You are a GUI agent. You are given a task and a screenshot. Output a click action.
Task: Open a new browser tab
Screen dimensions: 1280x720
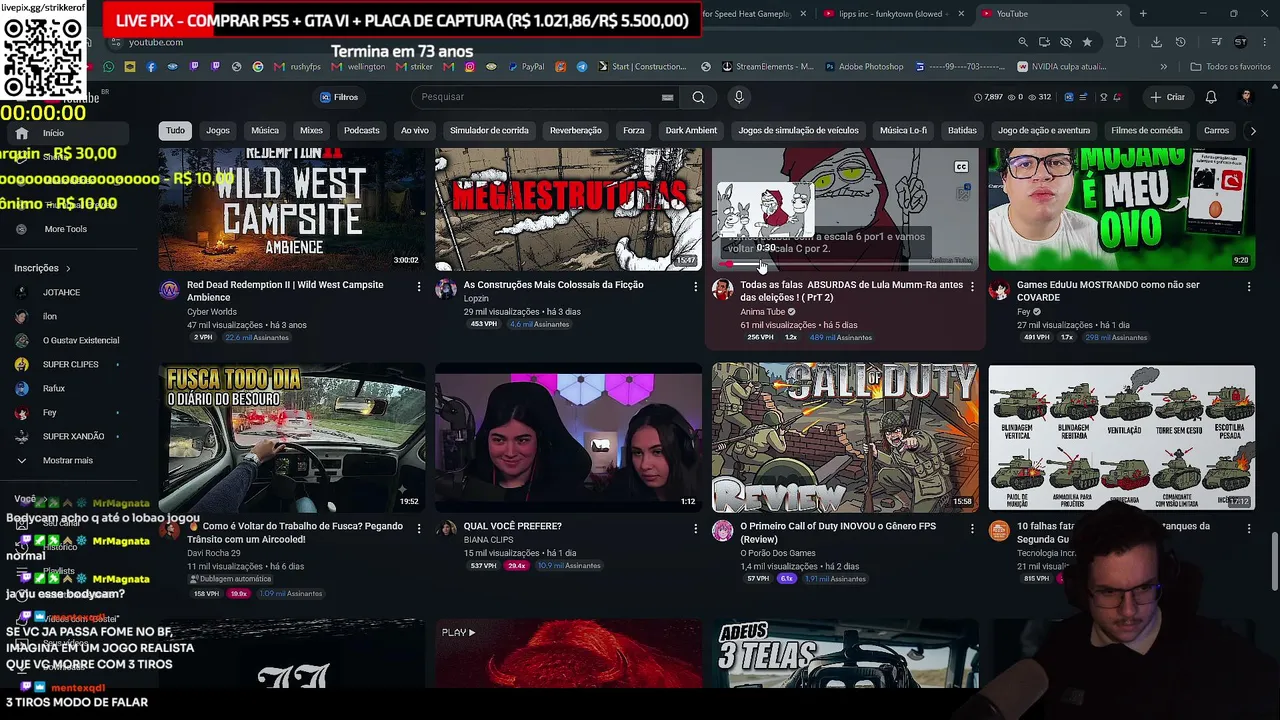pyautogui.click(x=1143, y=14)
